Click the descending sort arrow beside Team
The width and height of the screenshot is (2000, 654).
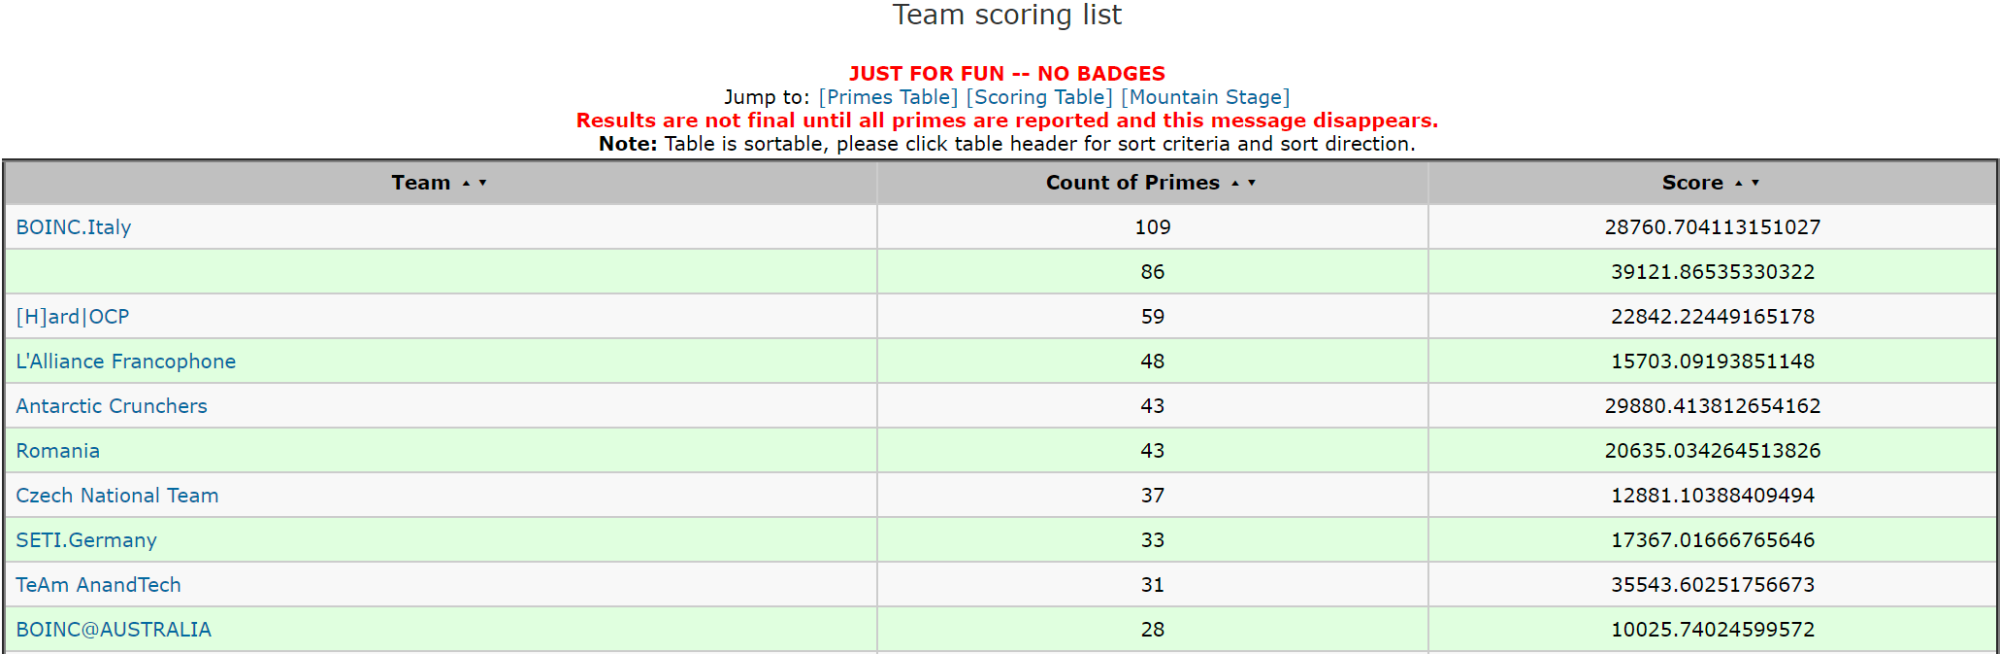coord(483,183)
